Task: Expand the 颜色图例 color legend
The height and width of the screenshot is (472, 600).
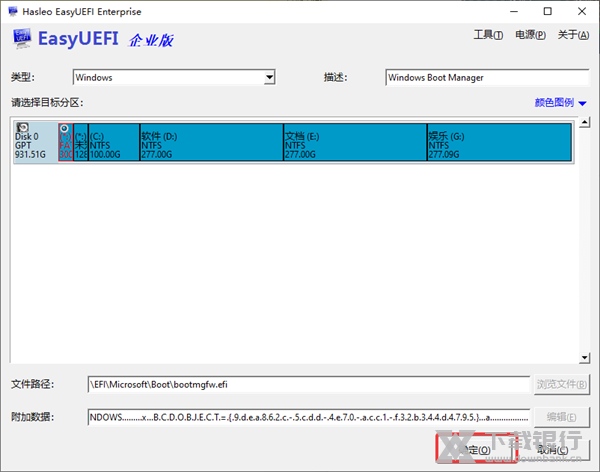Action: [x=560, y=103]
